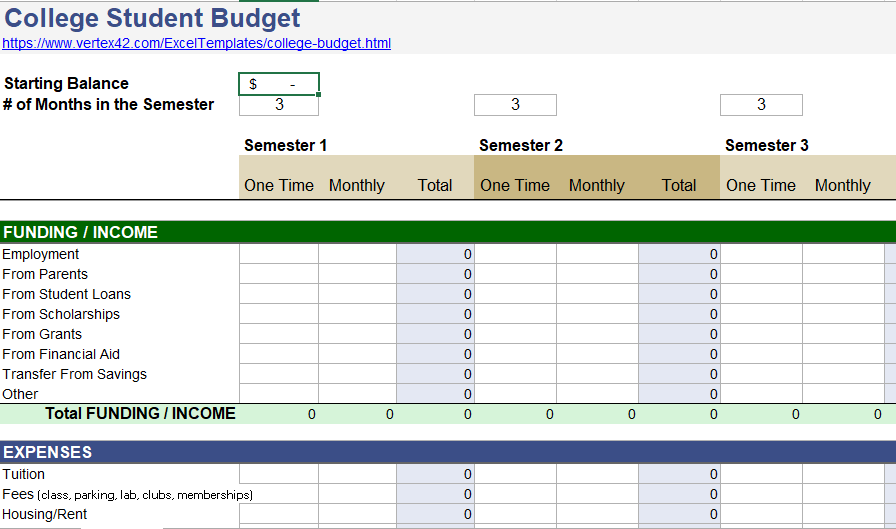The image size is (896, 529).
Task: Click the Total FUNDING / INCOME label
Action: pyautogui.click(x=140, y=413)
